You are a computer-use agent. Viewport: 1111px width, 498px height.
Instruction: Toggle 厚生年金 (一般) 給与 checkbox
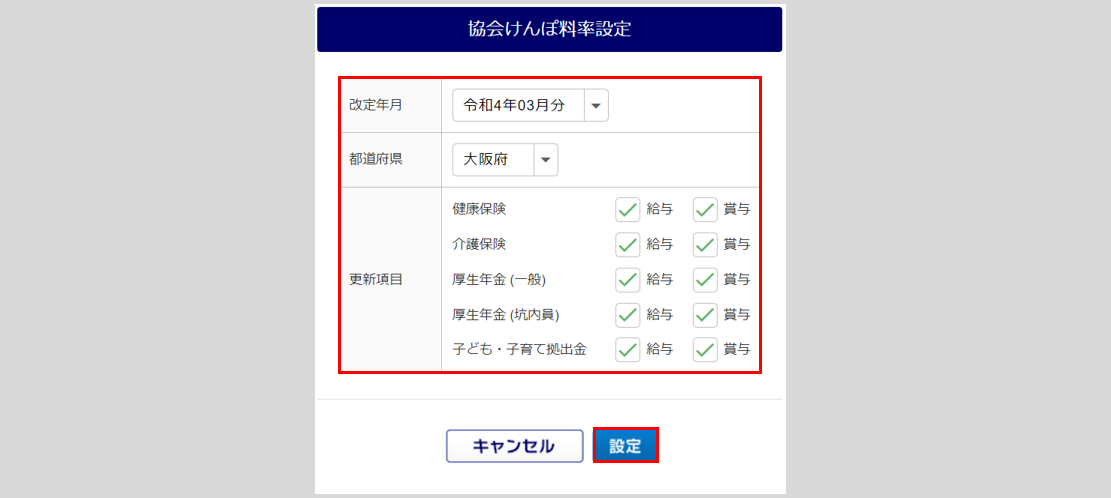coord(628,279)
